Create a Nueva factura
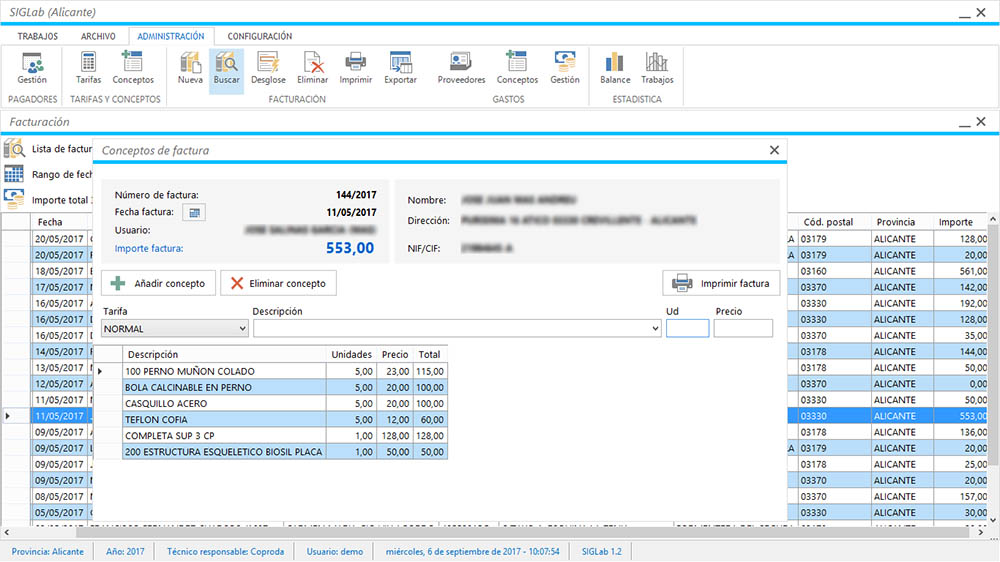The image size is (1000, 562). pyautogui.click(x=190, y=68)
